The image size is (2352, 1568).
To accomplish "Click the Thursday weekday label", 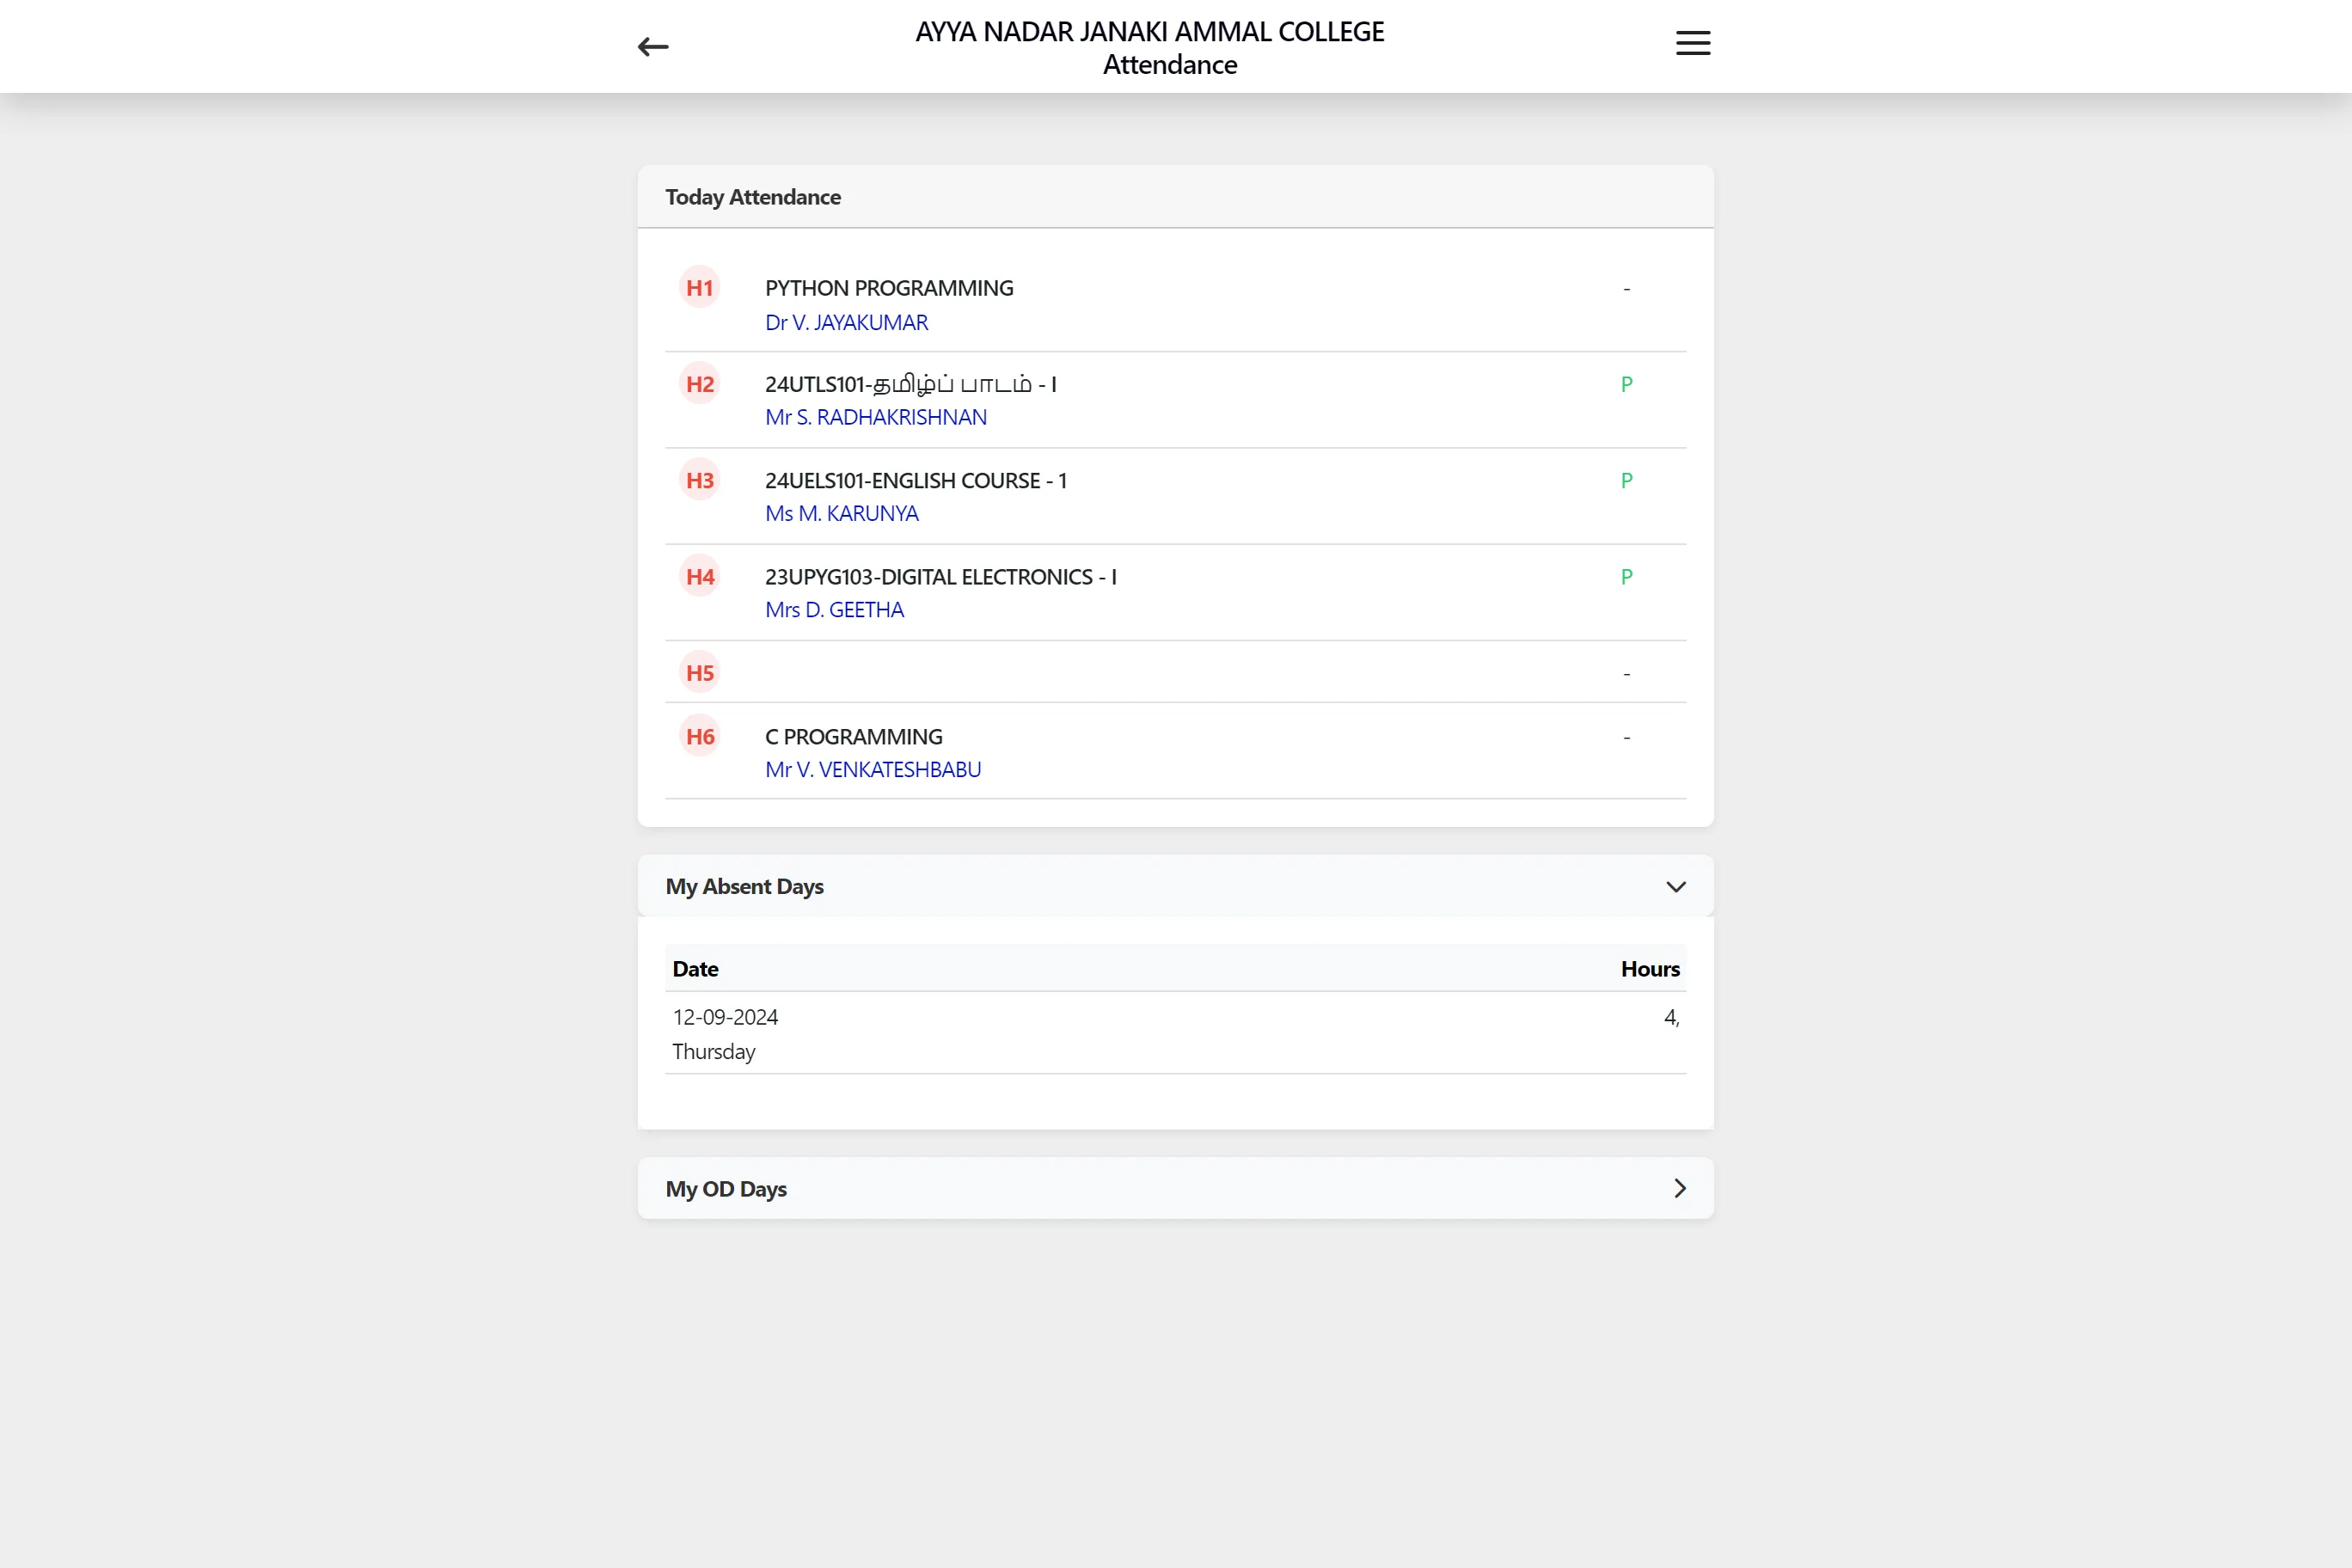I will coord(714,1051).
